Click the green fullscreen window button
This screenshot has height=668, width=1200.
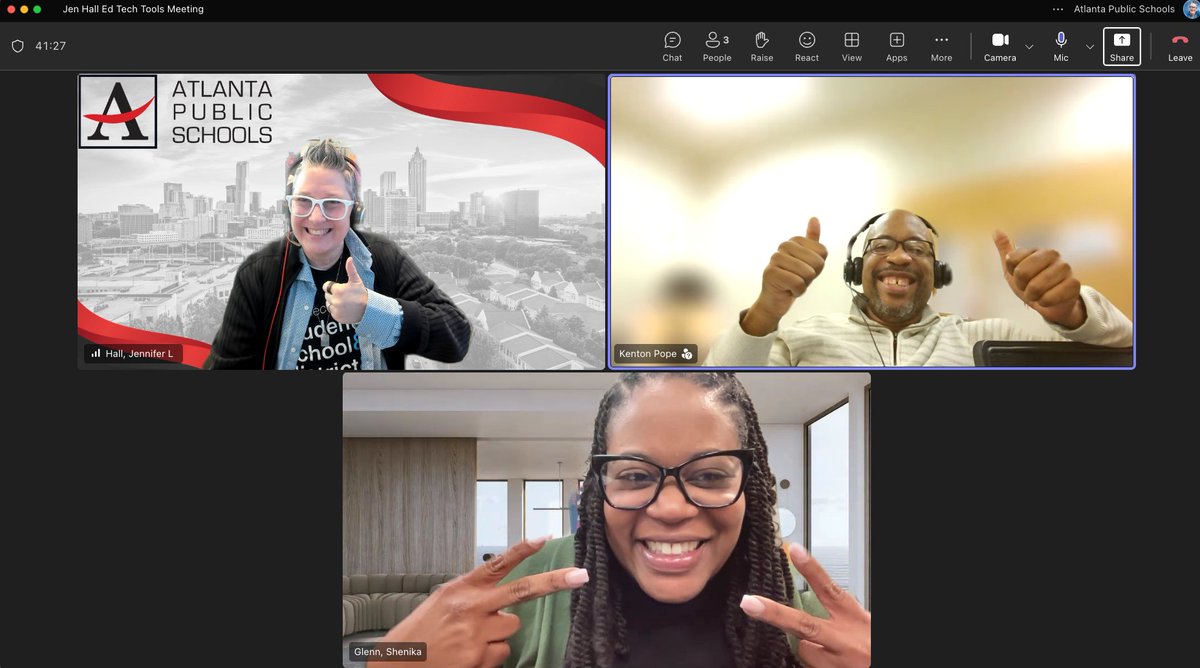pos(37,9)
